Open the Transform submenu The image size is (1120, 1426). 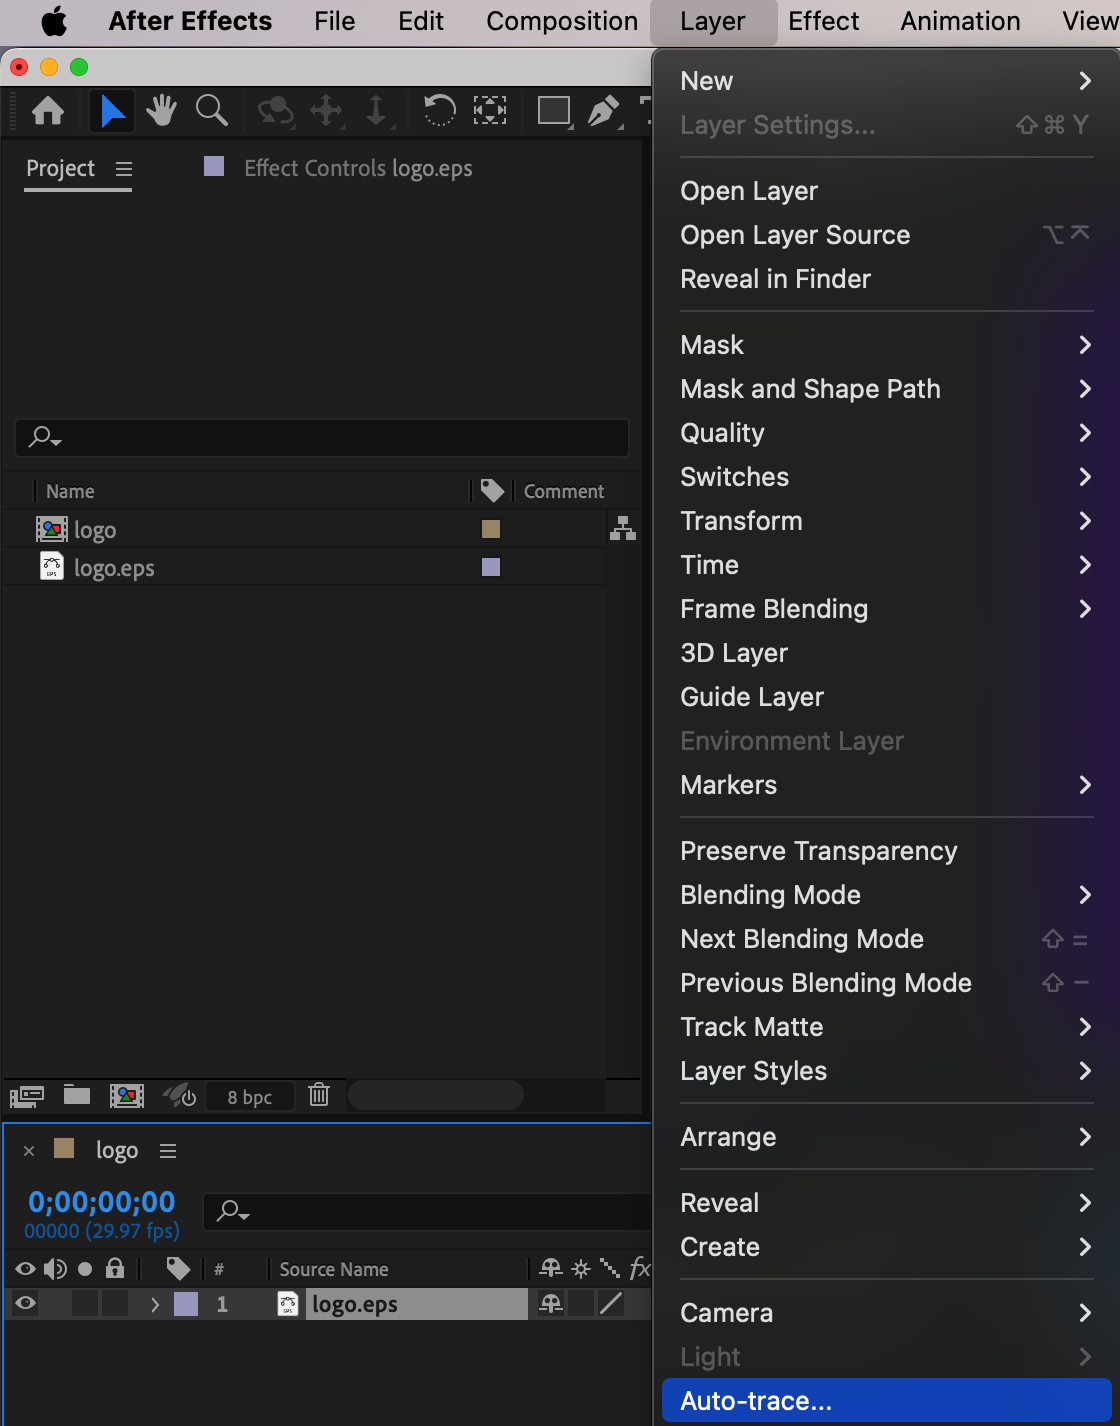pos(741,521)
